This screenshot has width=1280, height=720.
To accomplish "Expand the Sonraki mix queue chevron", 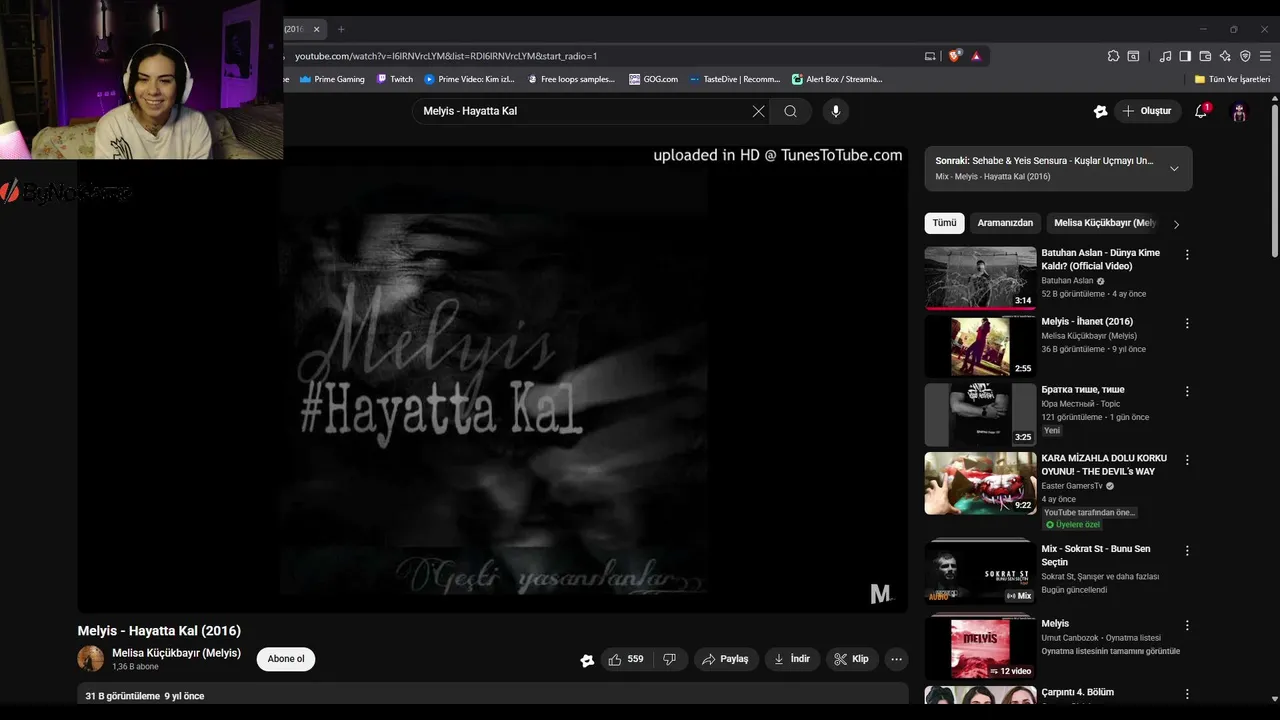I will (1174, 168).
